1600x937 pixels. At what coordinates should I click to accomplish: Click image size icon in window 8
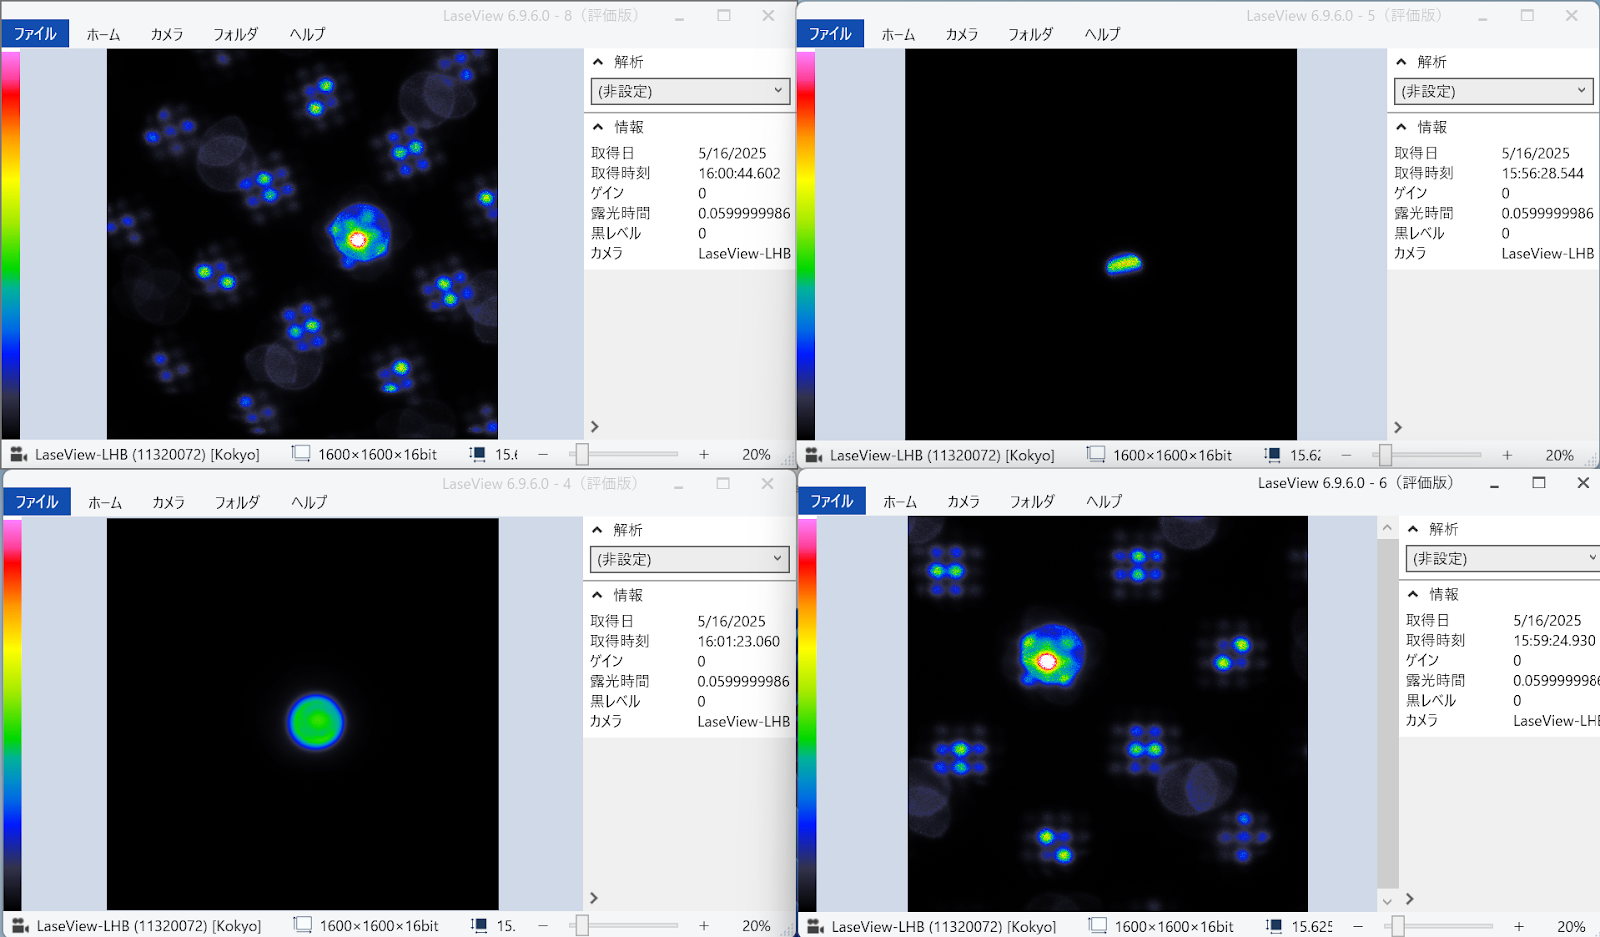301,454
